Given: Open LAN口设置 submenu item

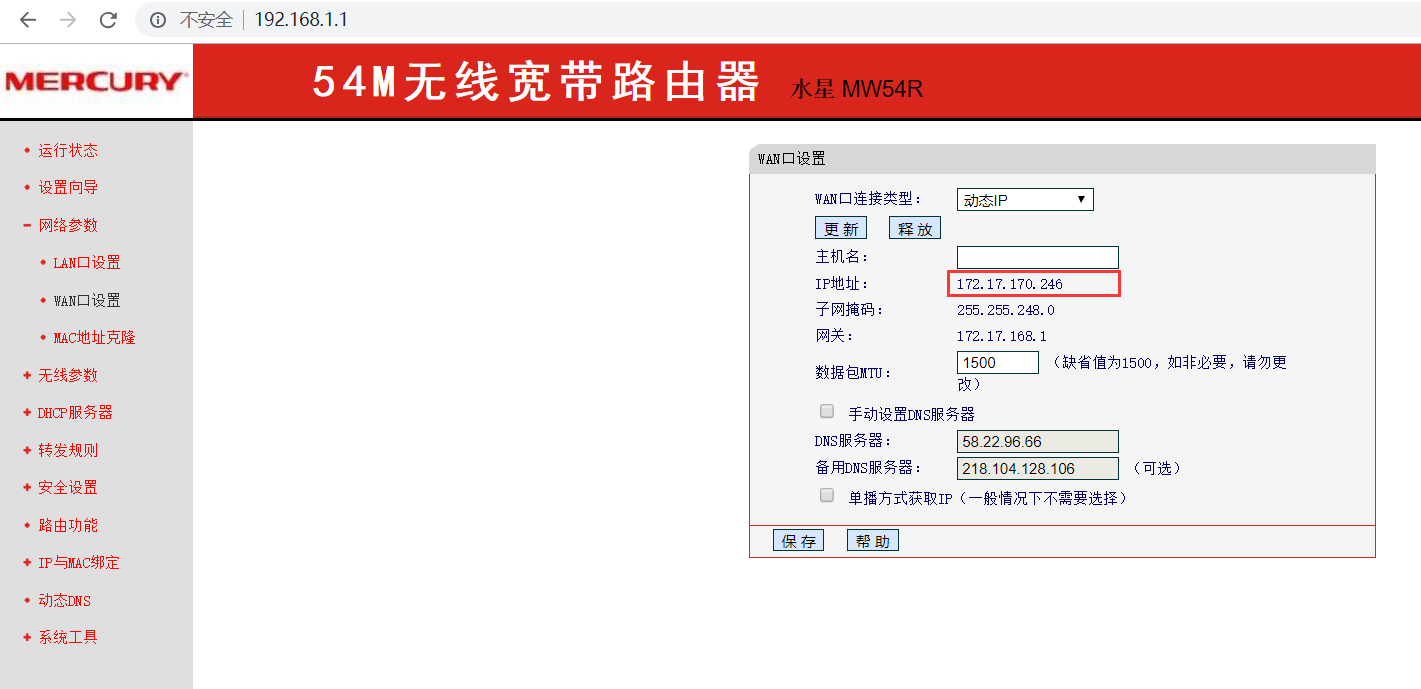Looking at the screenshot, I should pyautogui.click(x=87, y=263).
